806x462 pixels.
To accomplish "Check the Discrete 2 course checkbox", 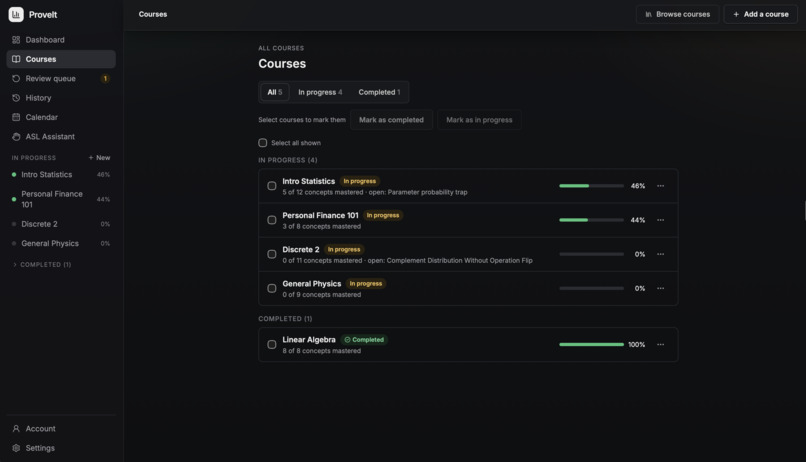I will 272,254.
